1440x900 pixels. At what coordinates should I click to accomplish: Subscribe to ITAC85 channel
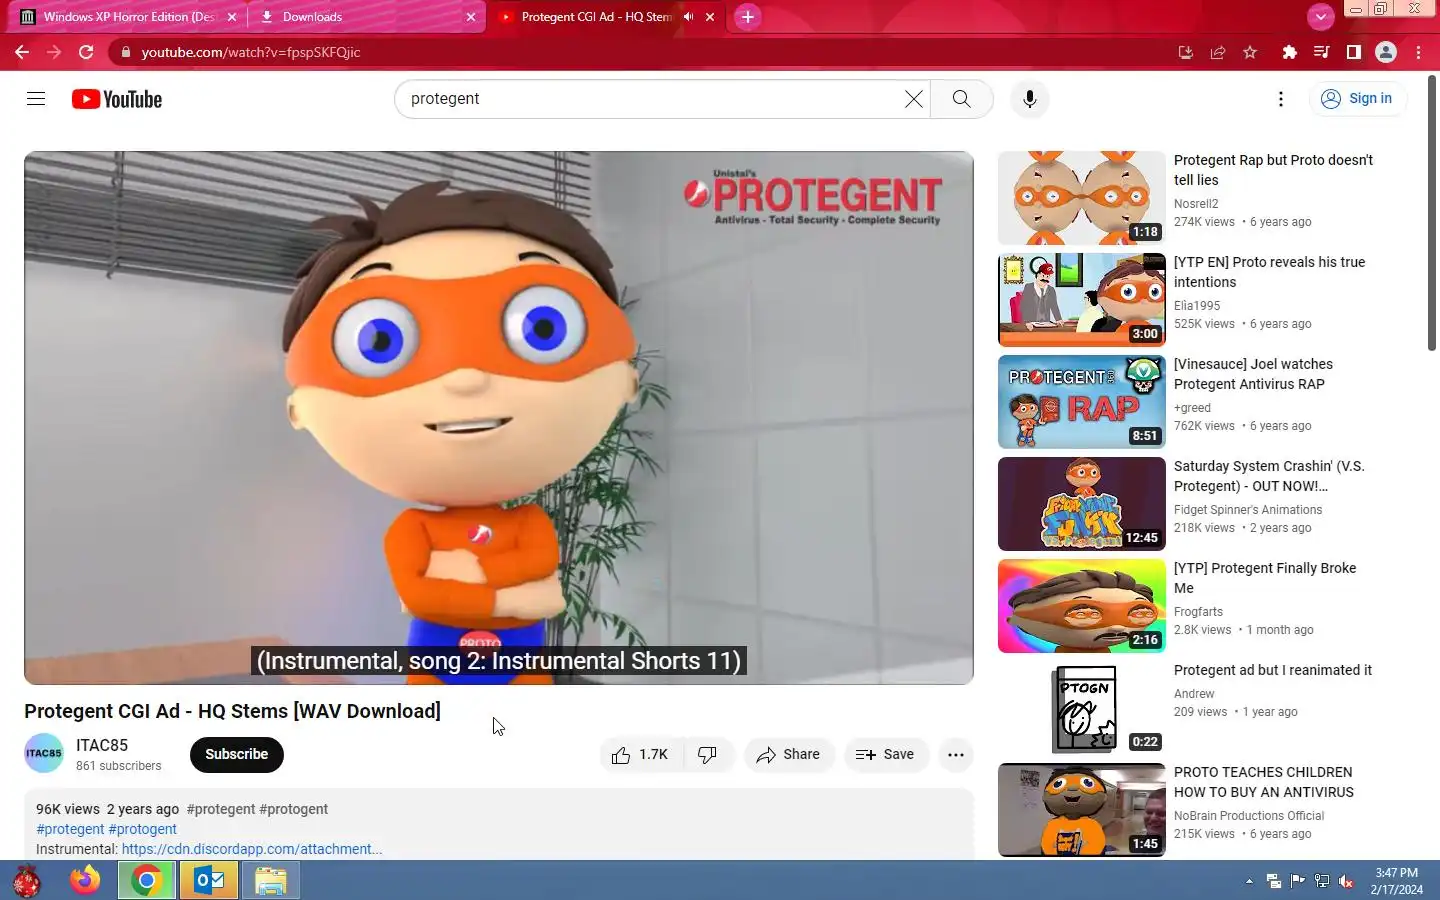[x=237, y=755]
